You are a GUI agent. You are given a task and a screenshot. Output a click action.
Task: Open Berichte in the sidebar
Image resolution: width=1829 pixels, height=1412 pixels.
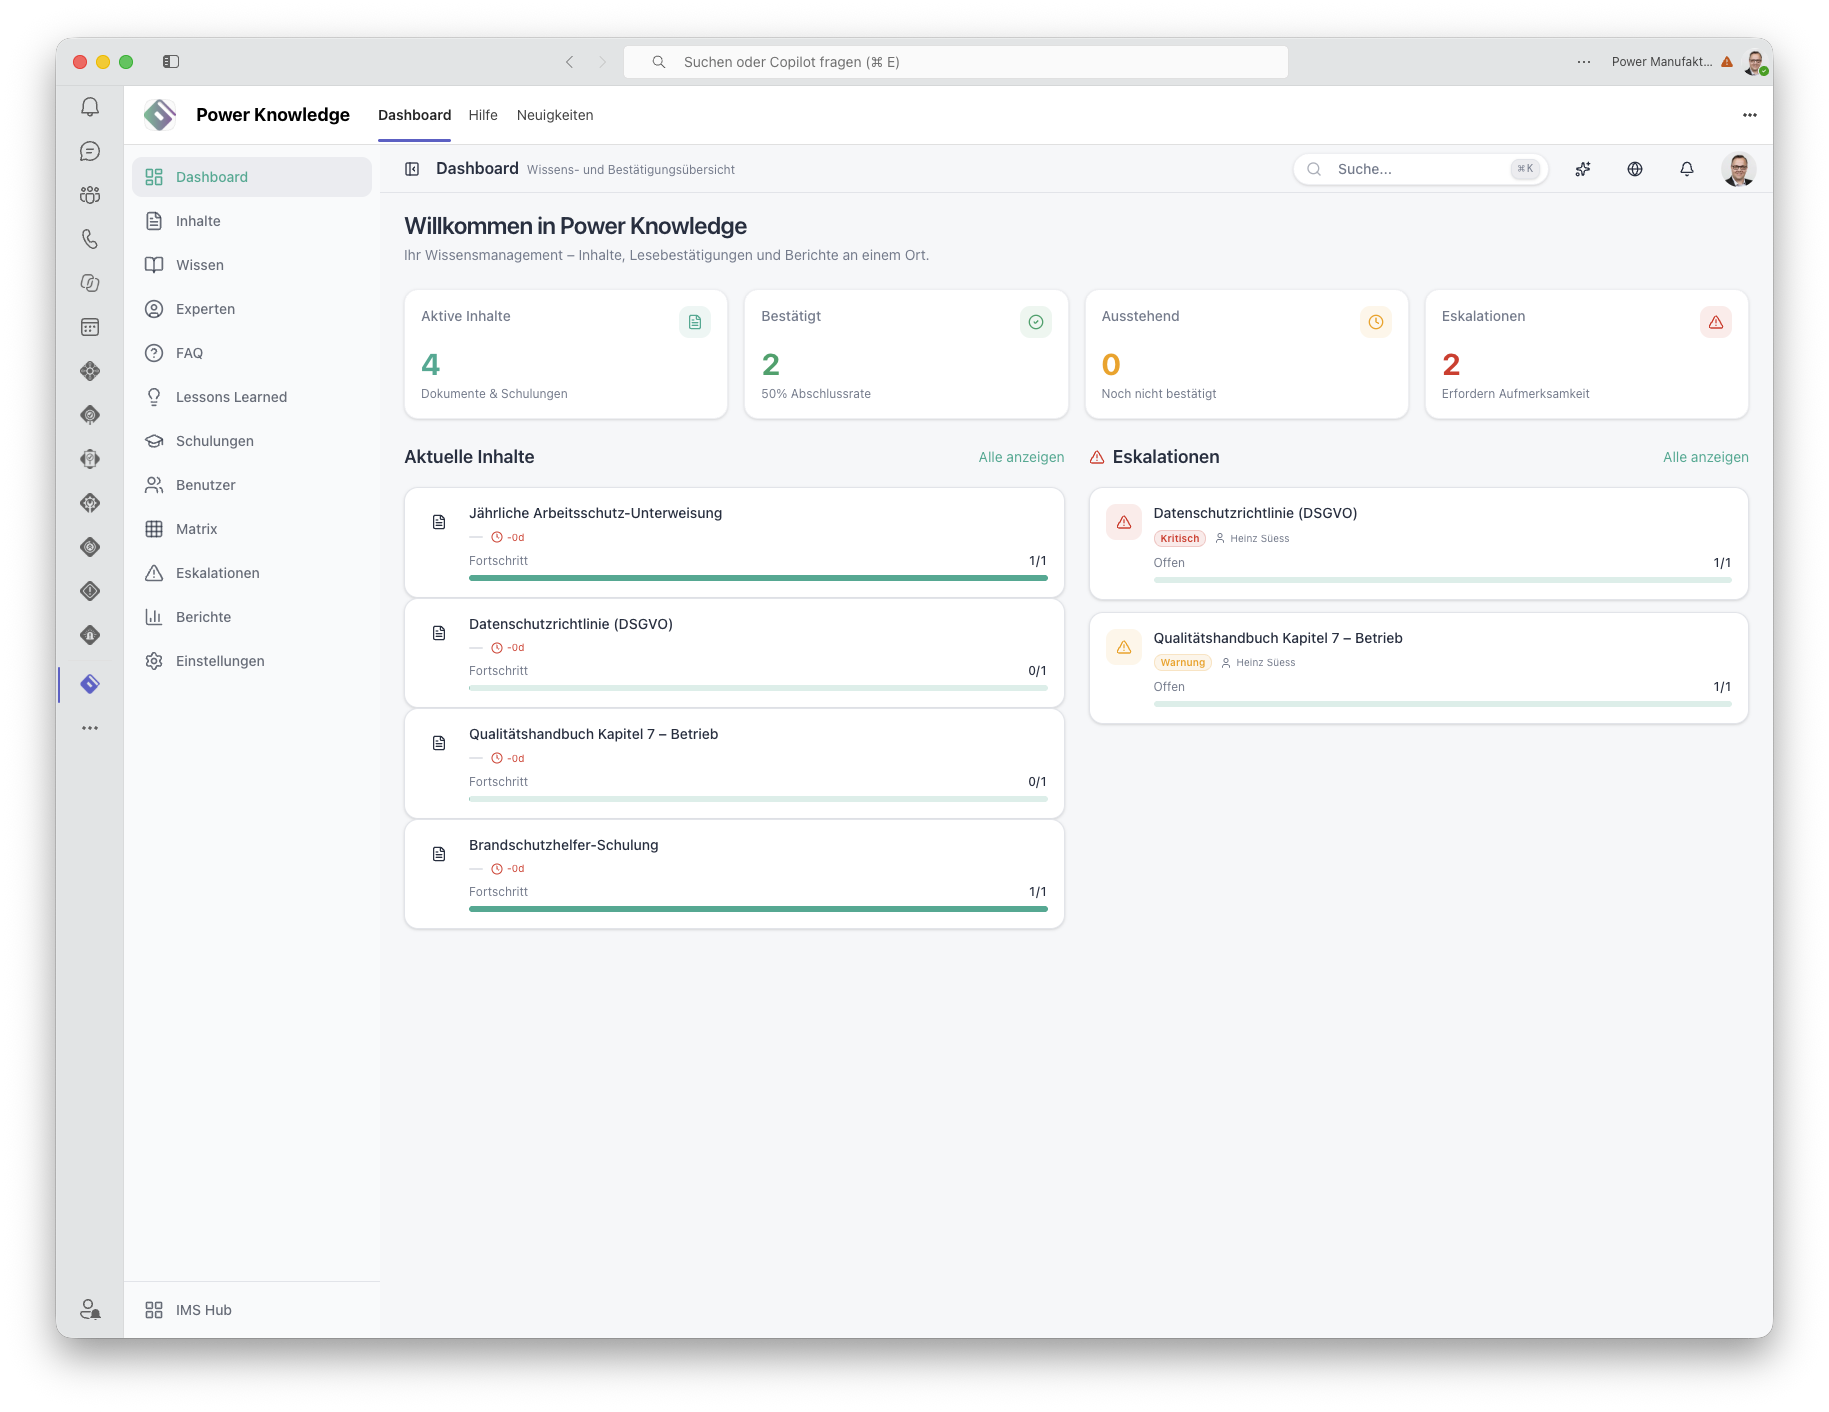coord(252,617)
